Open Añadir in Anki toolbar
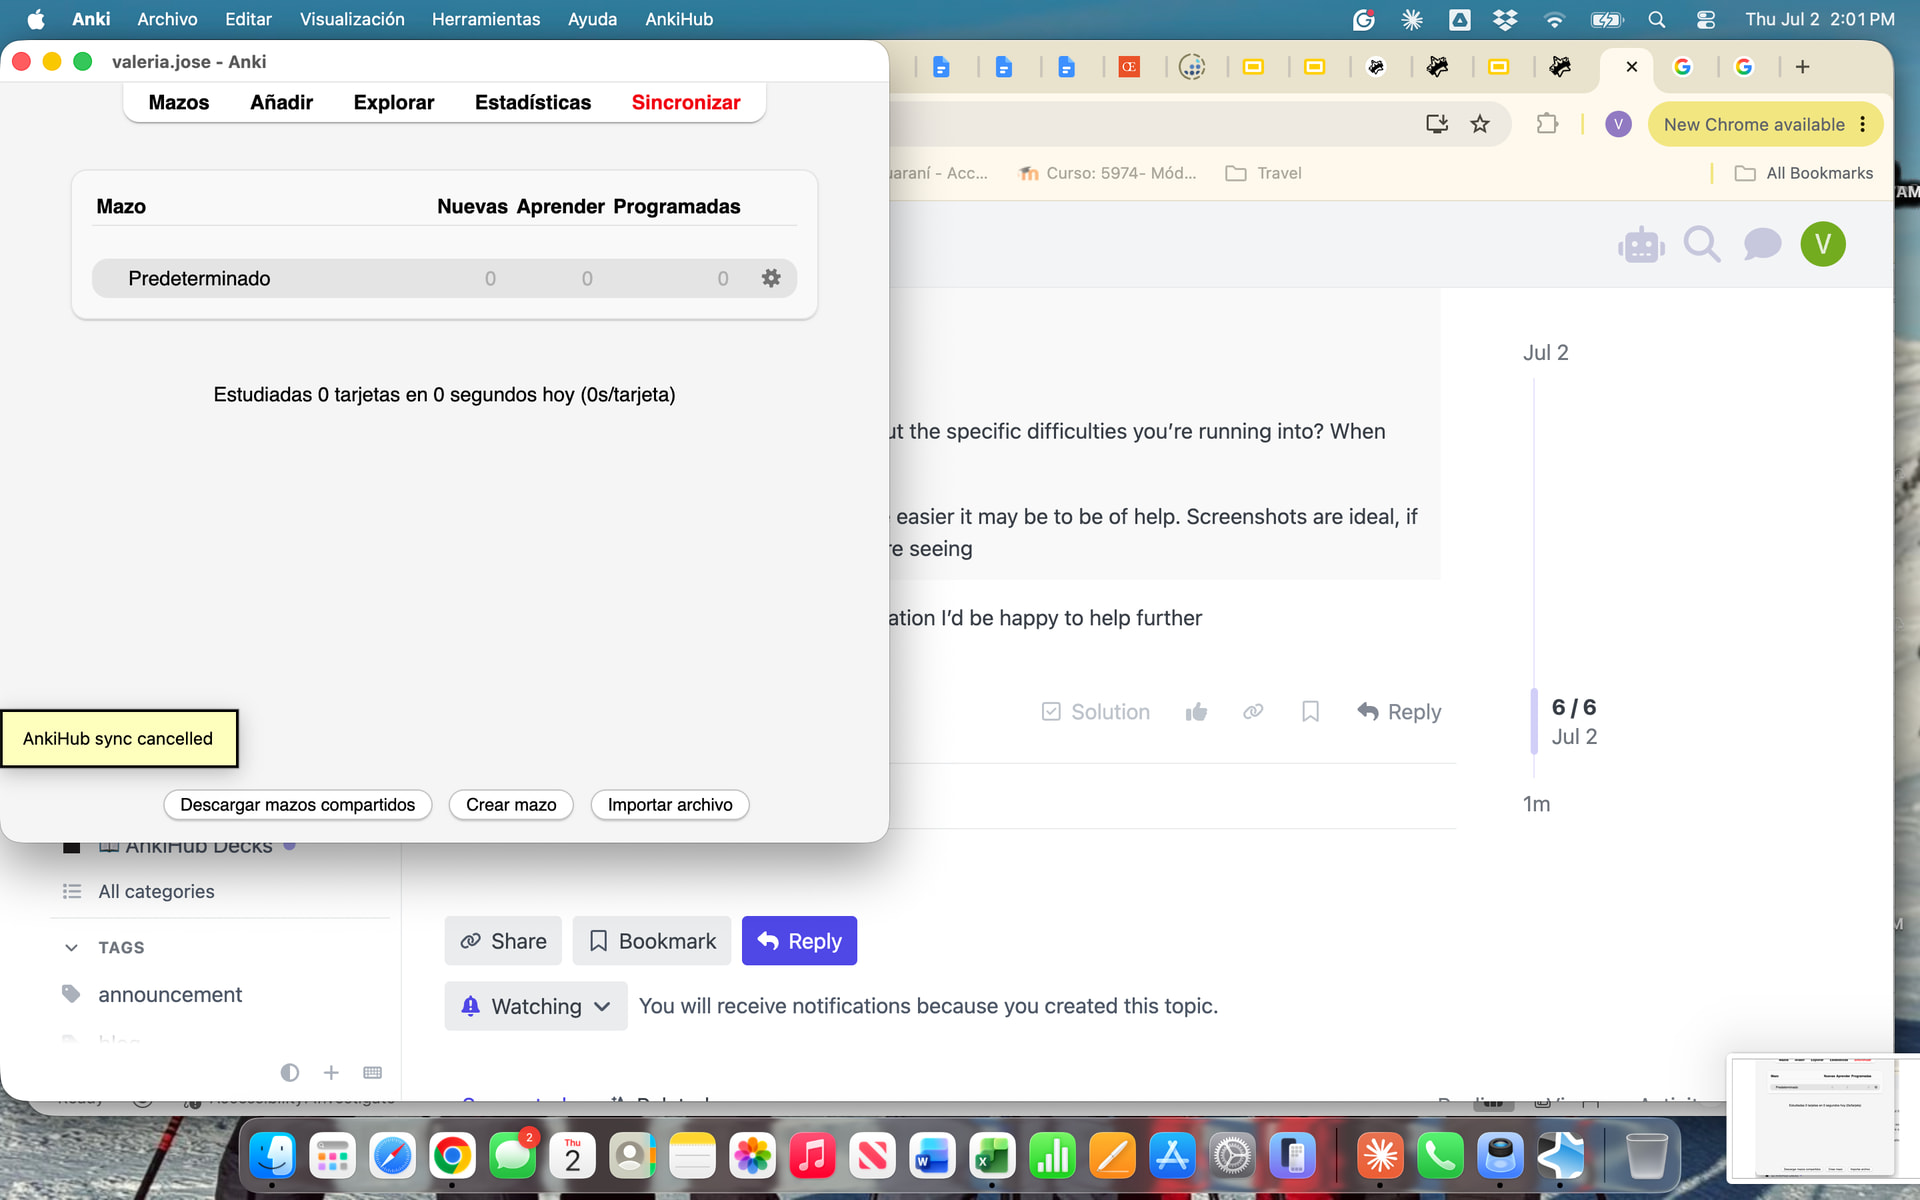1920x1200 pixels. point(281,102)
